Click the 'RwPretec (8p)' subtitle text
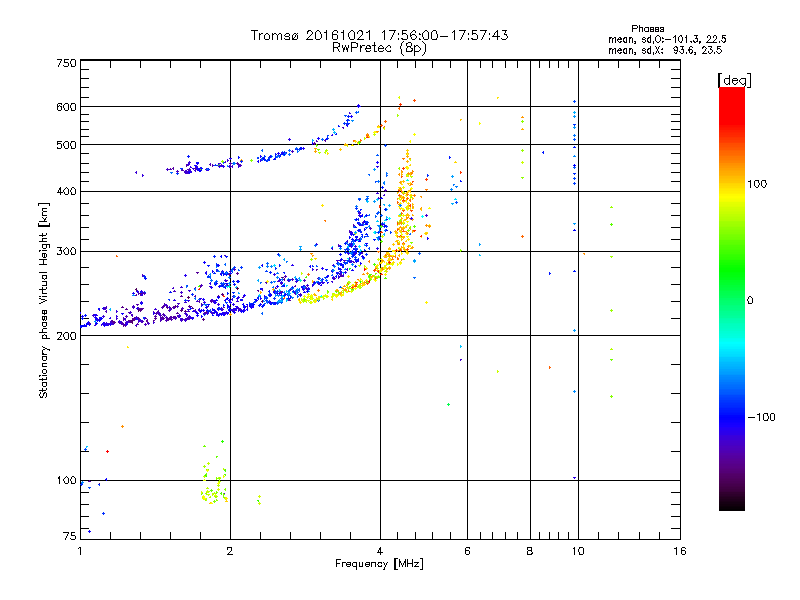 coord(379,48)
